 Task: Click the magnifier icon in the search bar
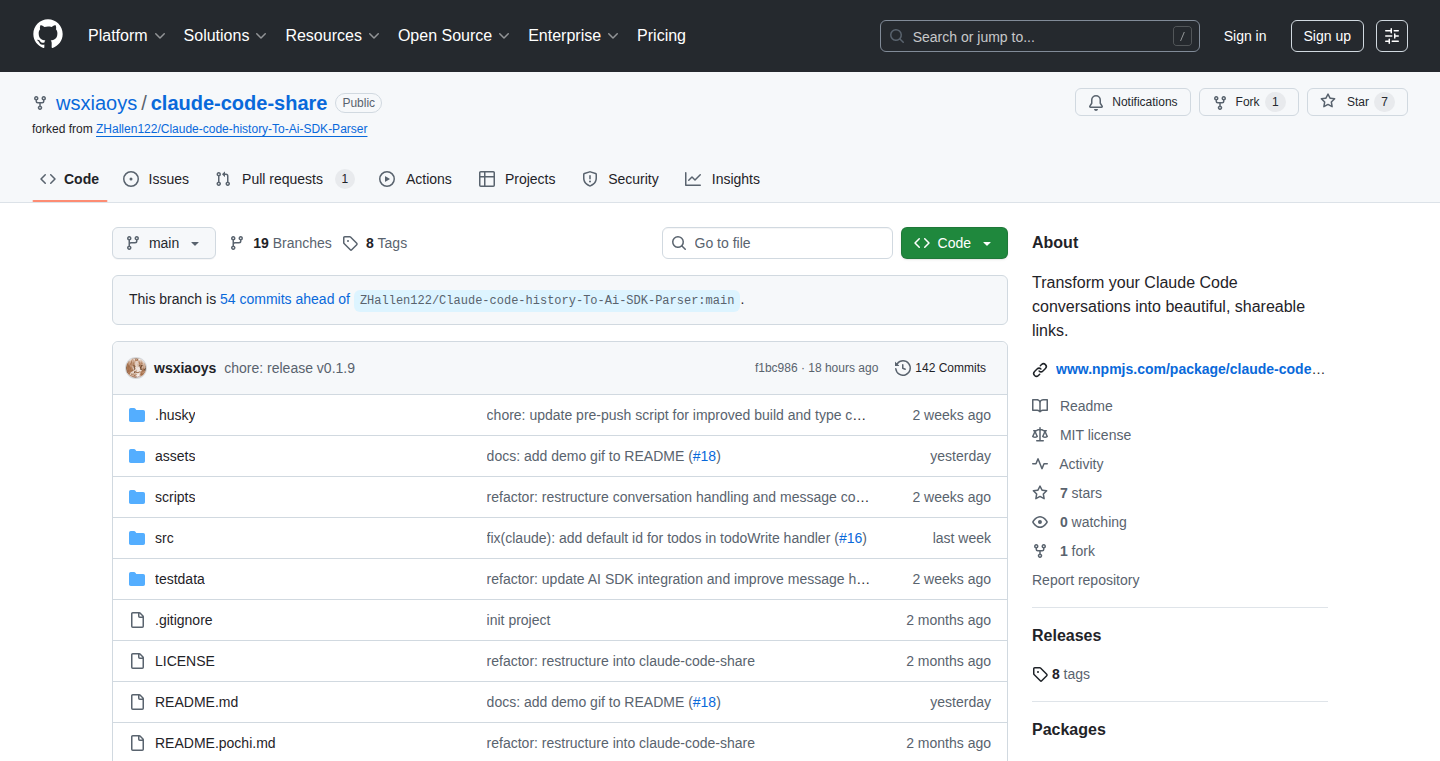pos(897,36)
